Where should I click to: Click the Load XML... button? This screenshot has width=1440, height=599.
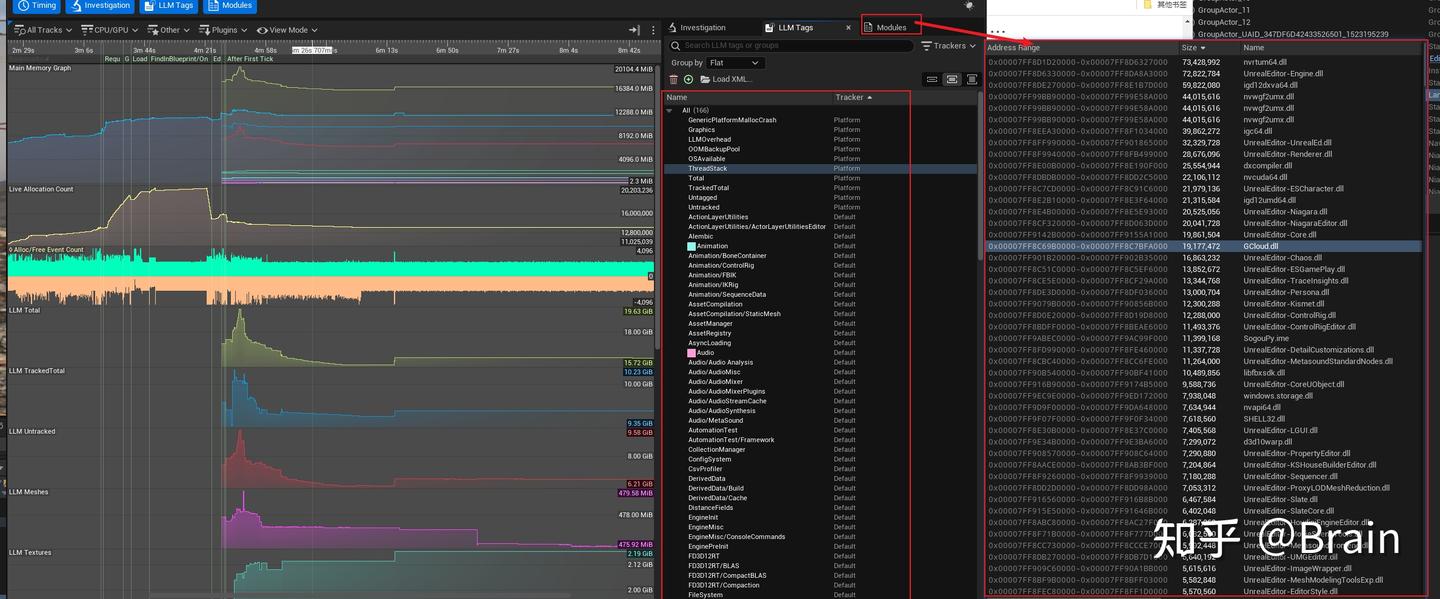pyautogui.click(x=726, y=79)
